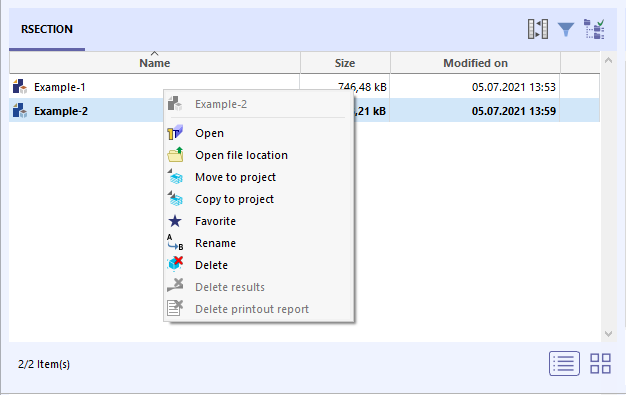Click the scrollbar up arrow

(608, 60)
